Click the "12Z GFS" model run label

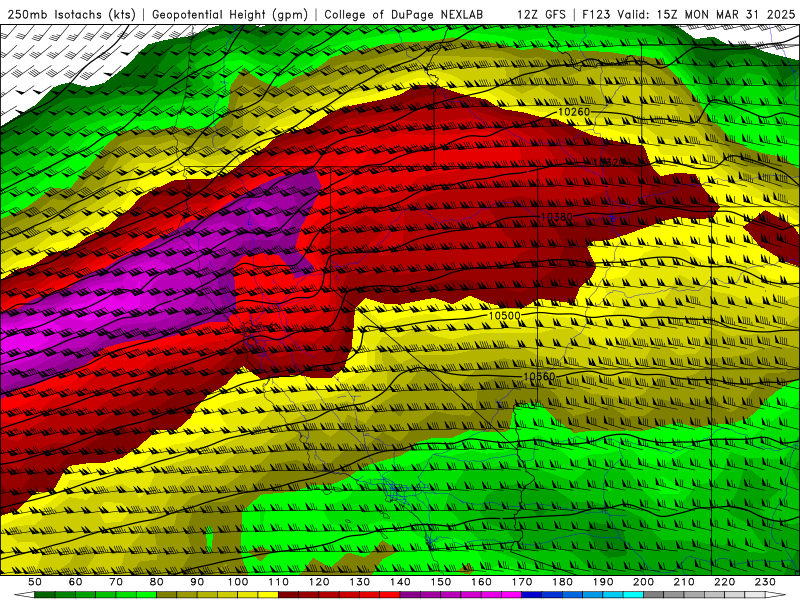541,15
